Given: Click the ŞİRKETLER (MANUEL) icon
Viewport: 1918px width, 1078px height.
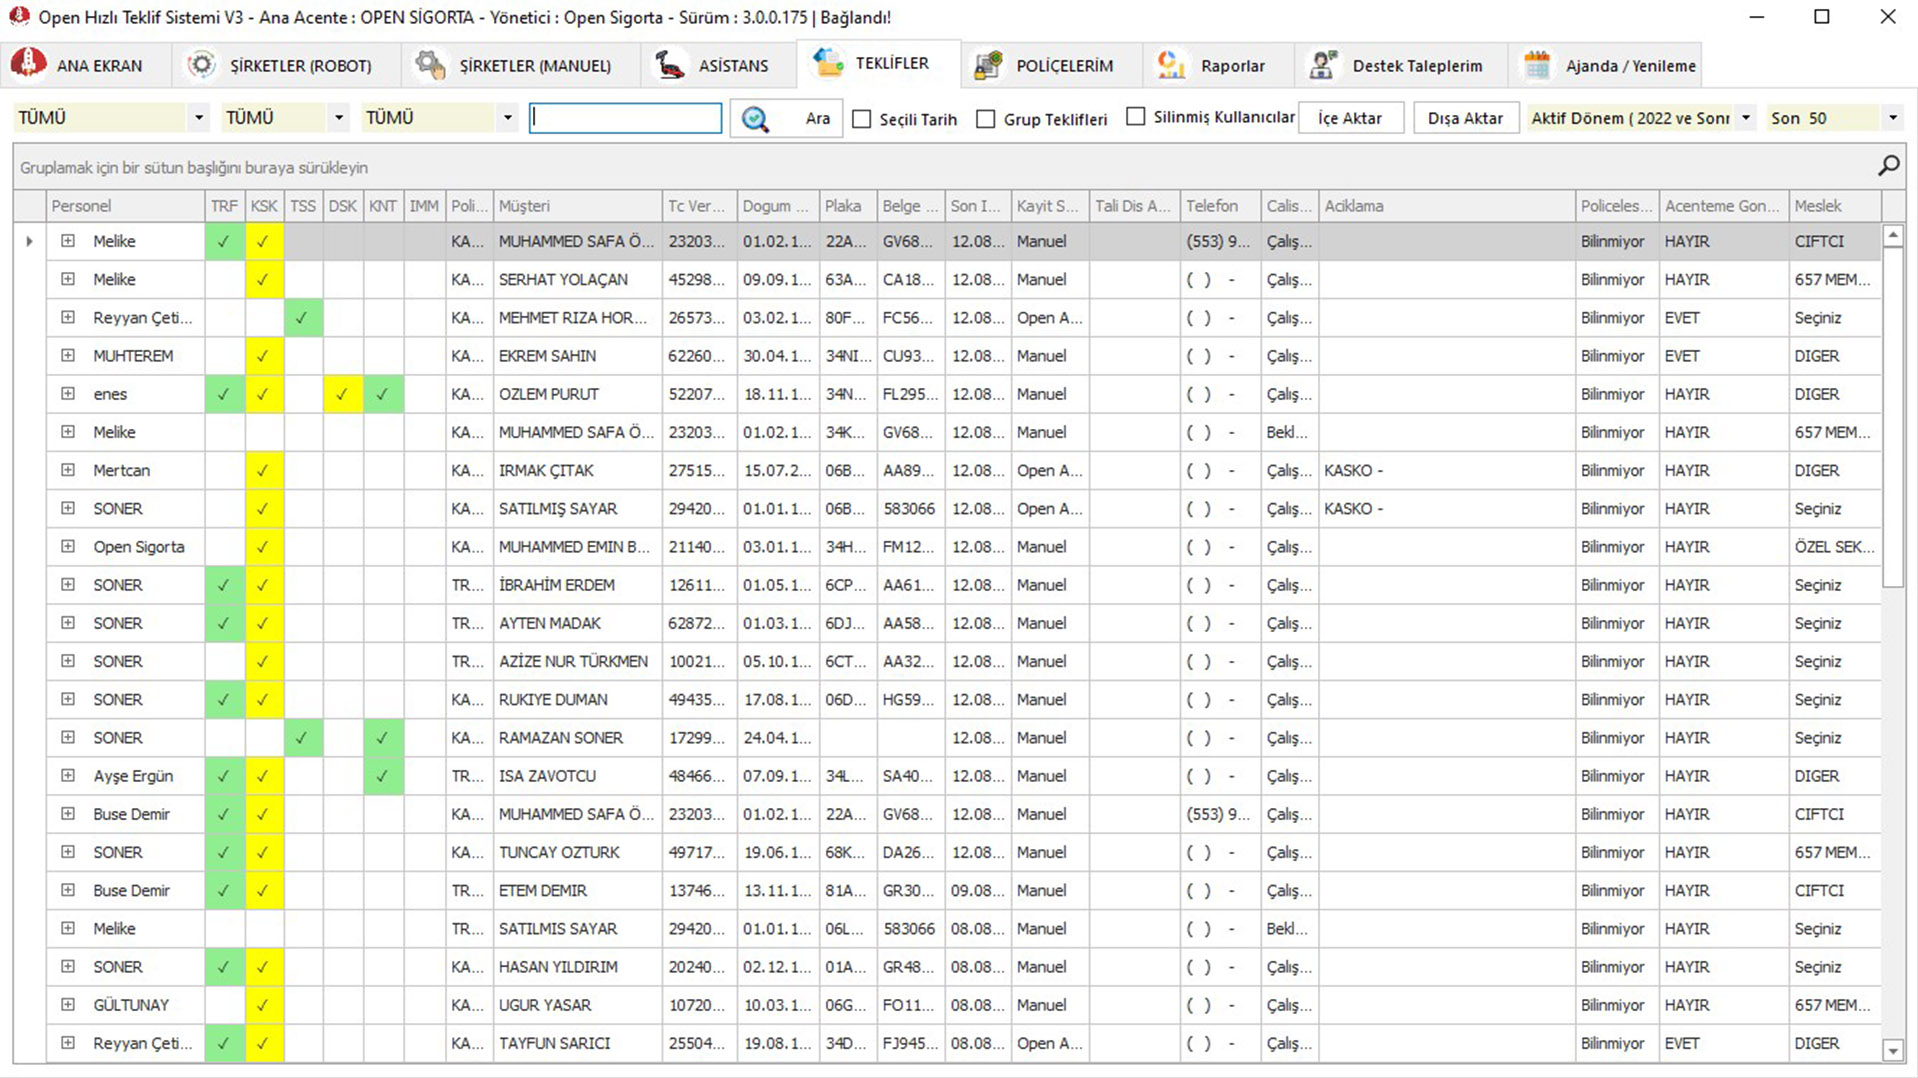Looking at the screenshot, I should (x=430, y=65).
